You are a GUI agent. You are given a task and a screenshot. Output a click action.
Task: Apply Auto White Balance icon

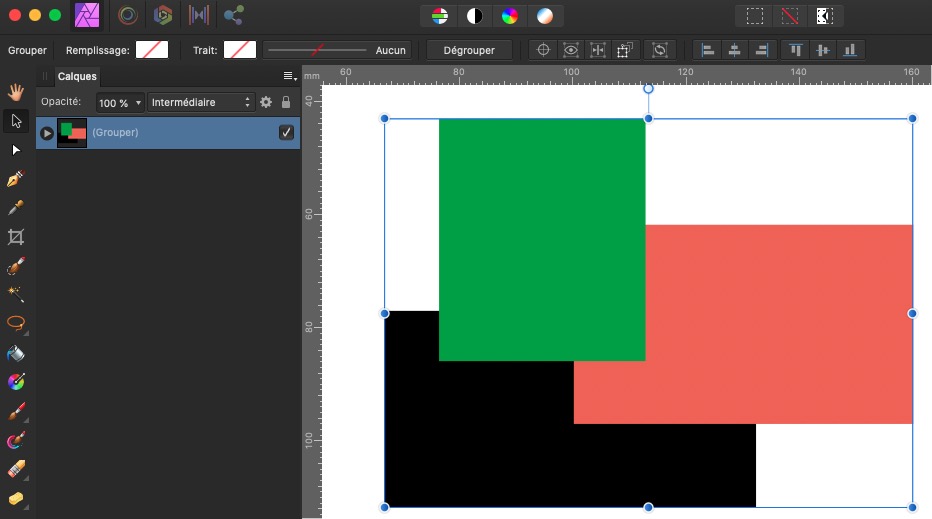point(544,16)
